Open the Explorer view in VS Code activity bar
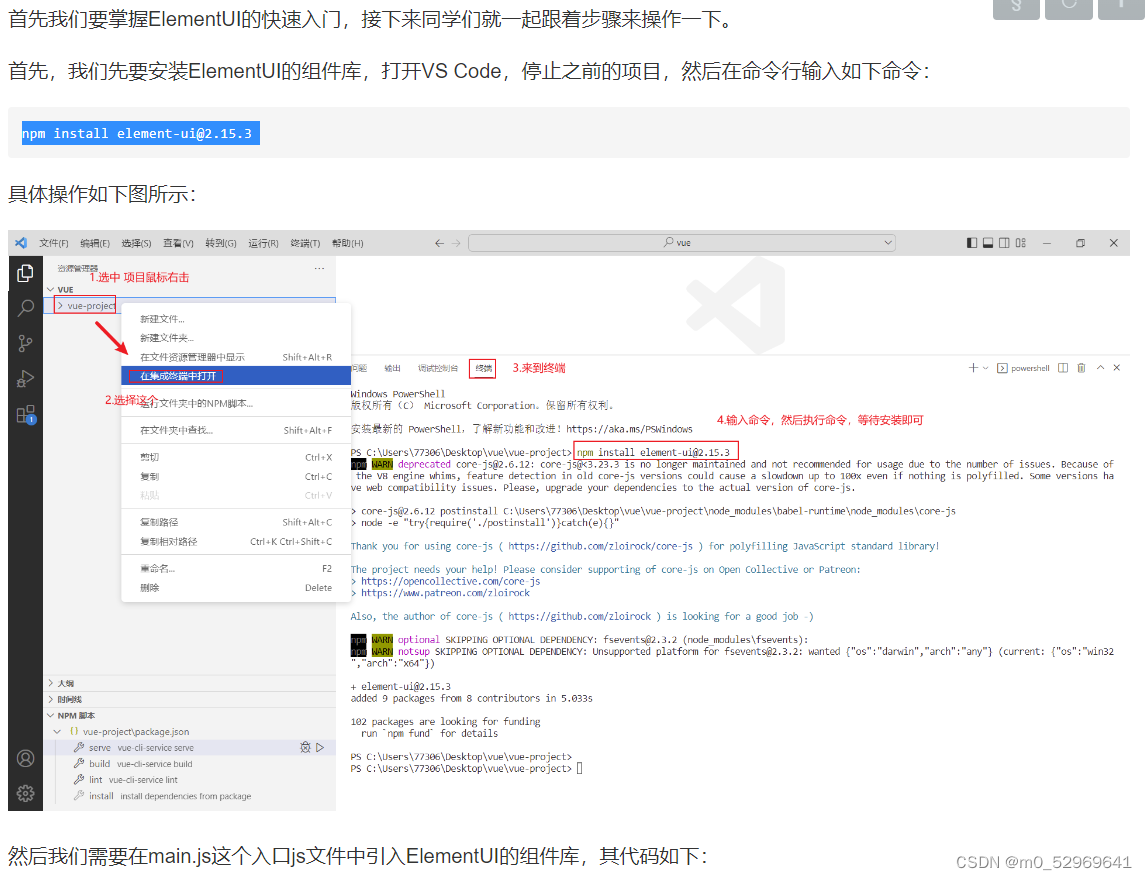The height and width of the screenshot is (880, 1147). (x=26, y=273)
